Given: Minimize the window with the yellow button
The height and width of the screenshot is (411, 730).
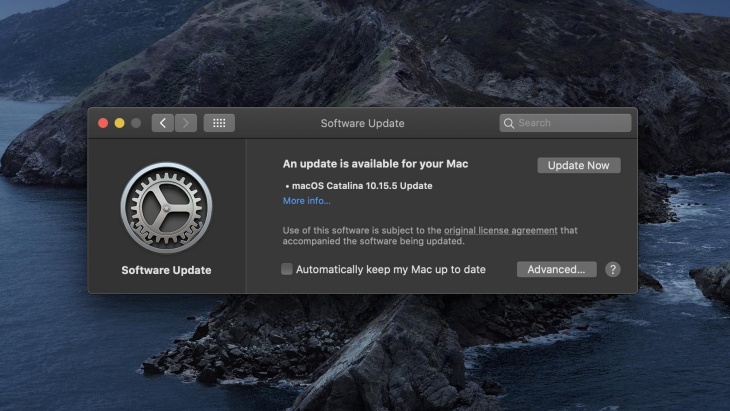Looking at the screenshot, I should tap(120, 123).
